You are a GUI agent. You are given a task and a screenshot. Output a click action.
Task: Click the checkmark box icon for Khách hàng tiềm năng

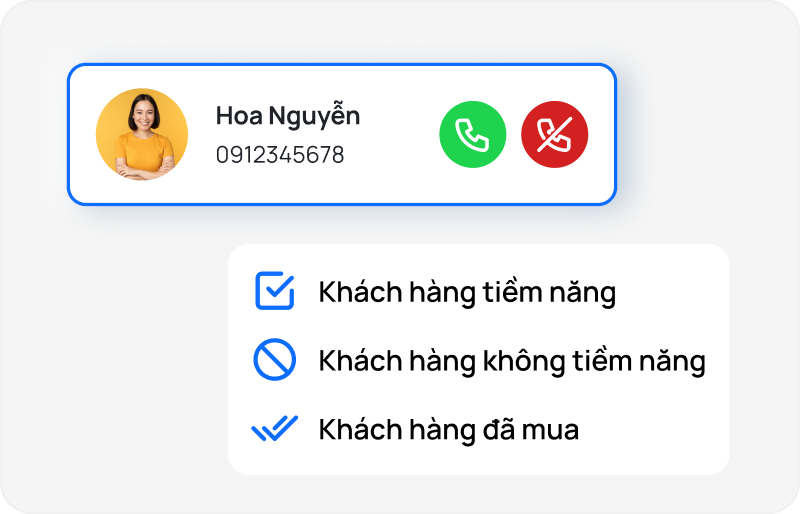click(x=274, y=290)
